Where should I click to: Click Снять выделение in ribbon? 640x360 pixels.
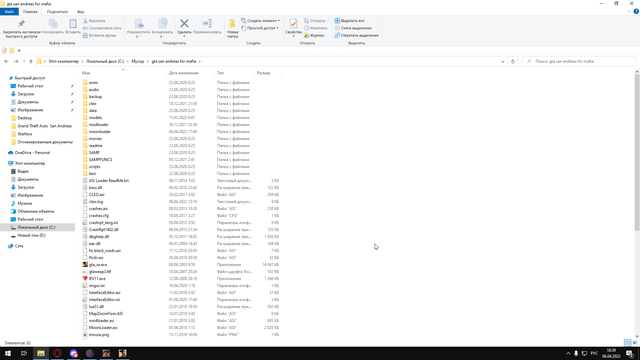pos(353,28)
